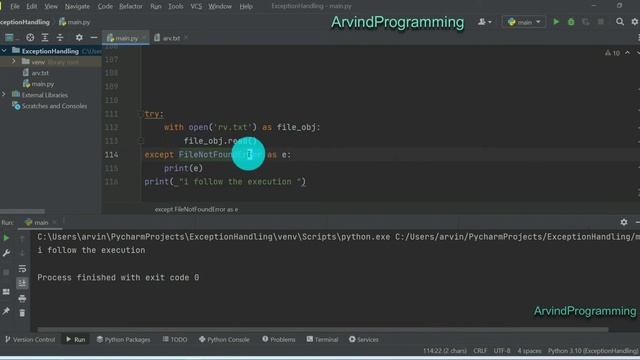Collapse the ExceptionHandling project root
Viewport: 640px width, 360px height.
point(4,51)
